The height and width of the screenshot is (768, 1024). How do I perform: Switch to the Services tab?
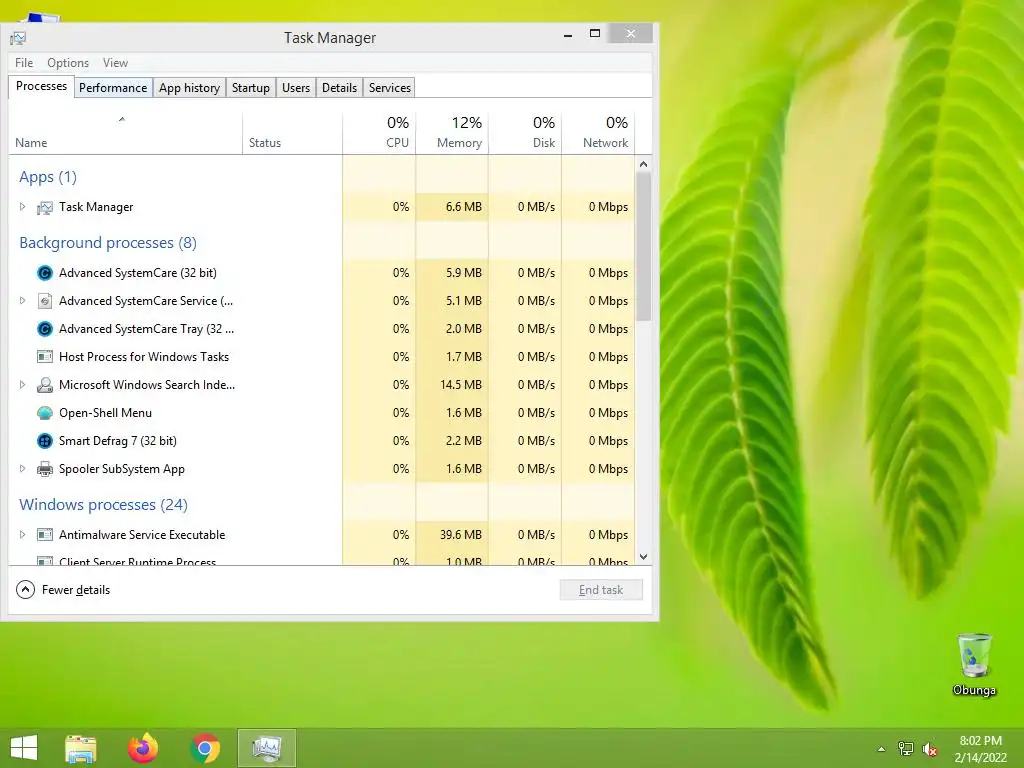point(390,88)
